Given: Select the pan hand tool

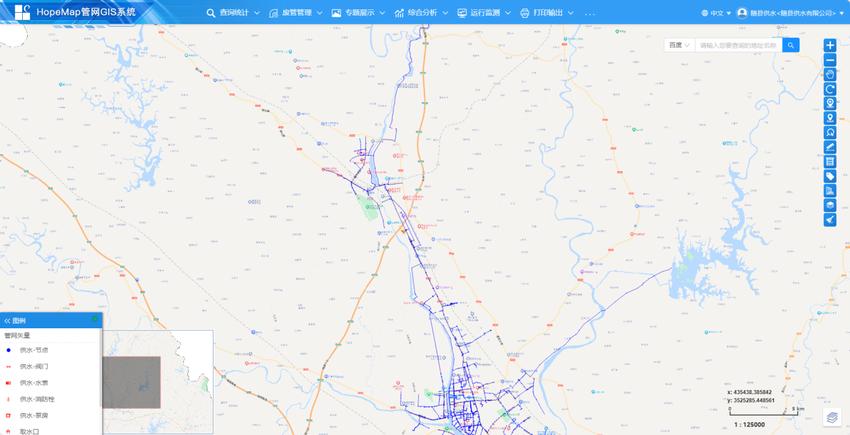Looking at the screenshot, I should tap(830, 75).
